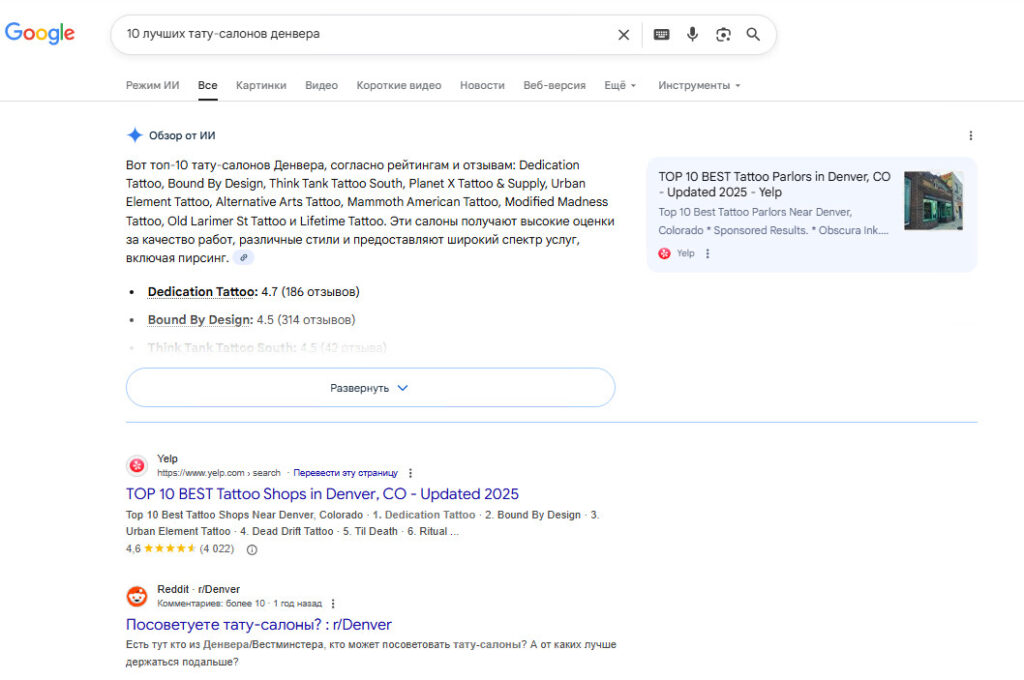1024x680 pixels.
Task: Switch to Видео tab
Action: [321, 86]
